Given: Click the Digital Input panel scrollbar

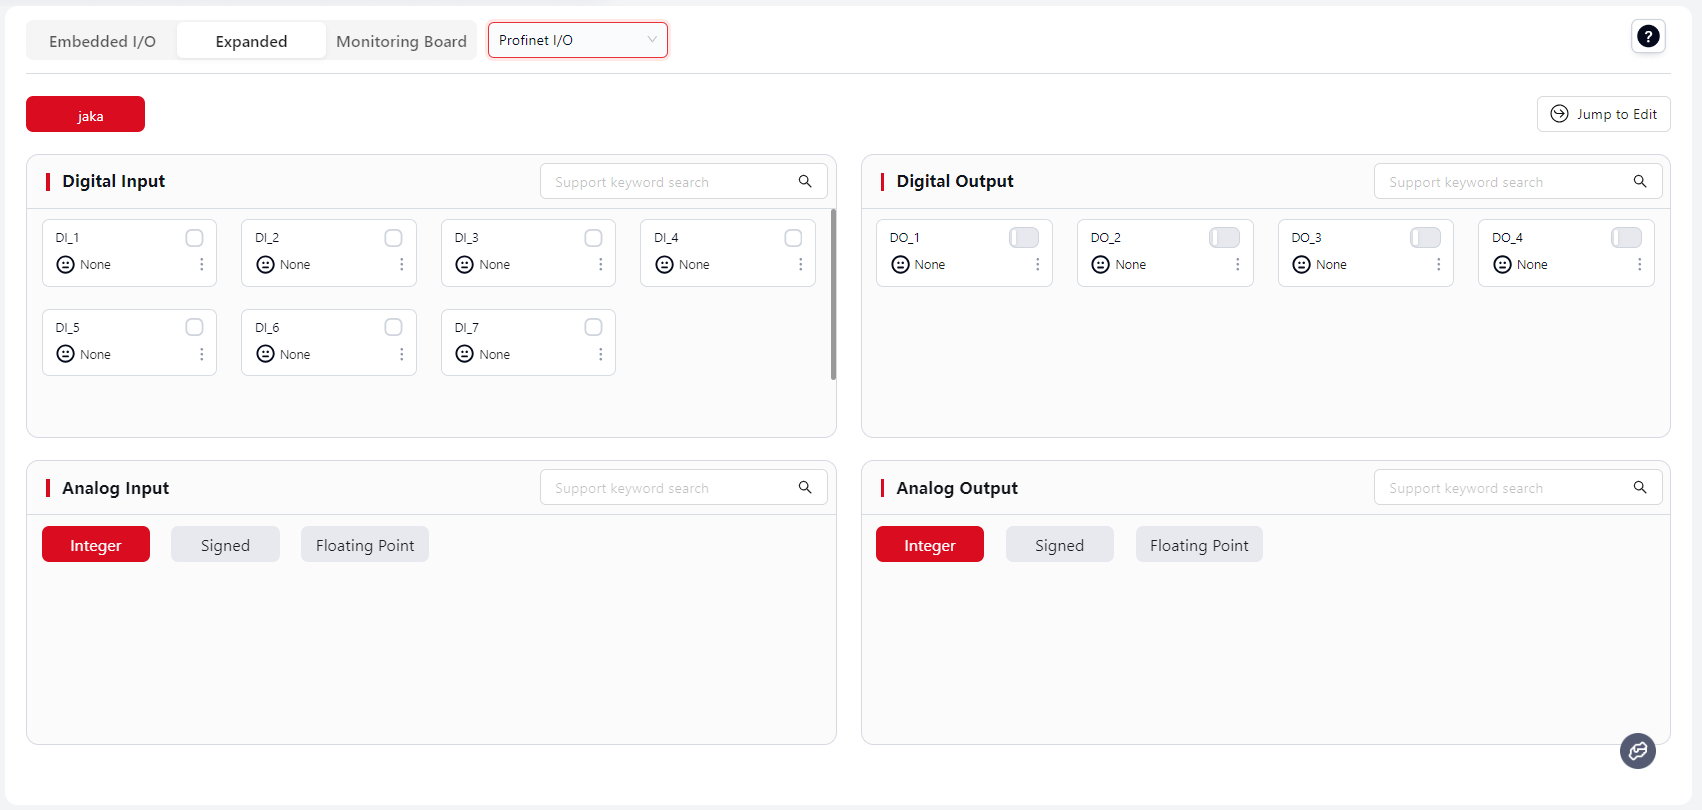Looking at the screenshot, I should pyautogui.click(x=833, y=294).
